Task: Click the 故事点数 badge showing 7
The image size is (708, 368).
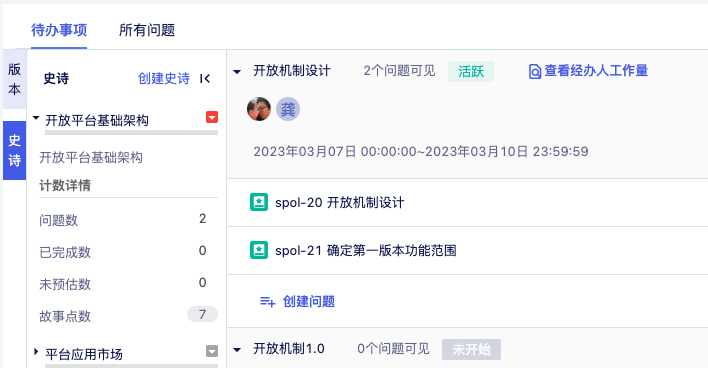Action: (x=202, y=314)
